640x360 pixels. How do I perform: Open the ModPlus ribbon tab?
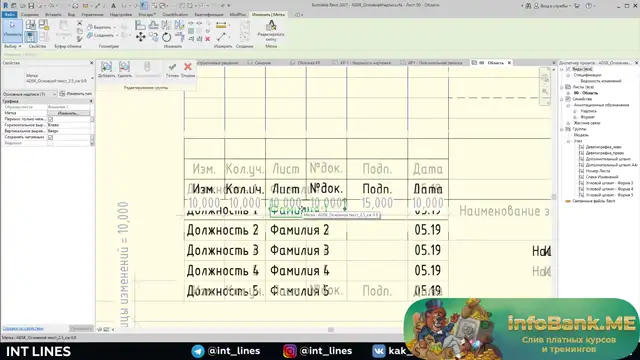(x=237, y=15)
